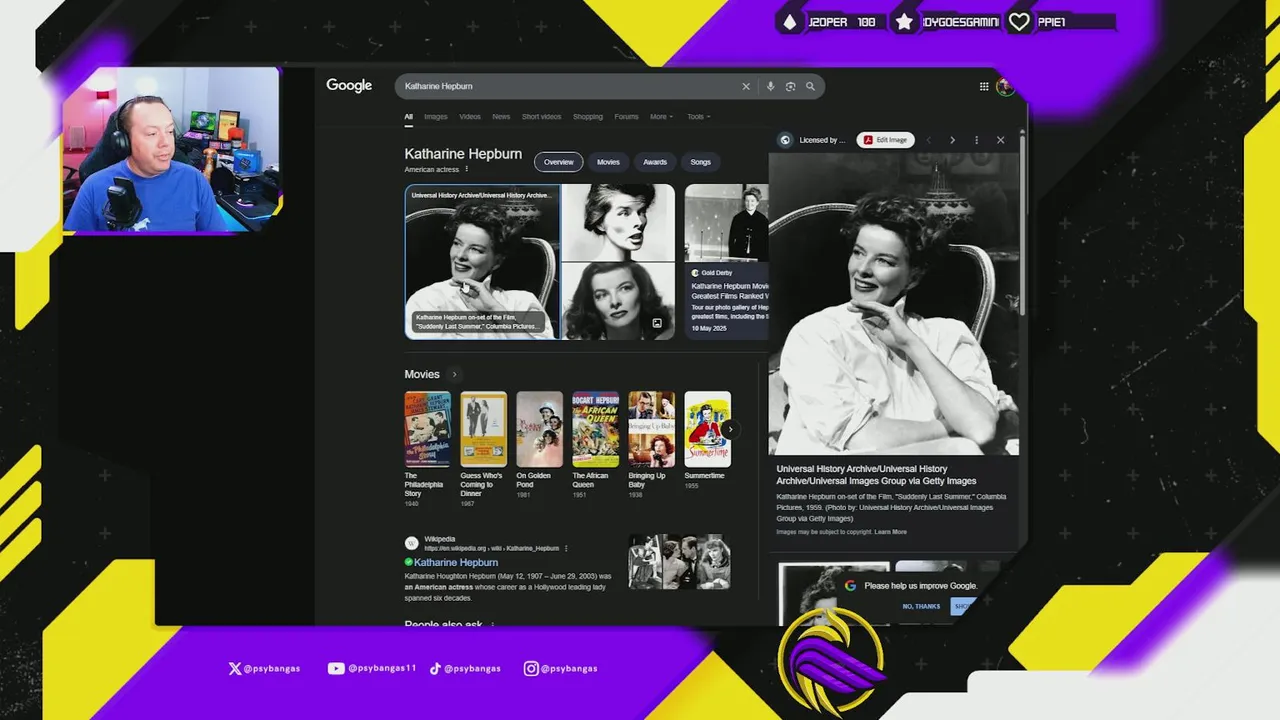This screenshot has height=720, width=1280.
Task: Click the Google logo
Action: point(349,86)
